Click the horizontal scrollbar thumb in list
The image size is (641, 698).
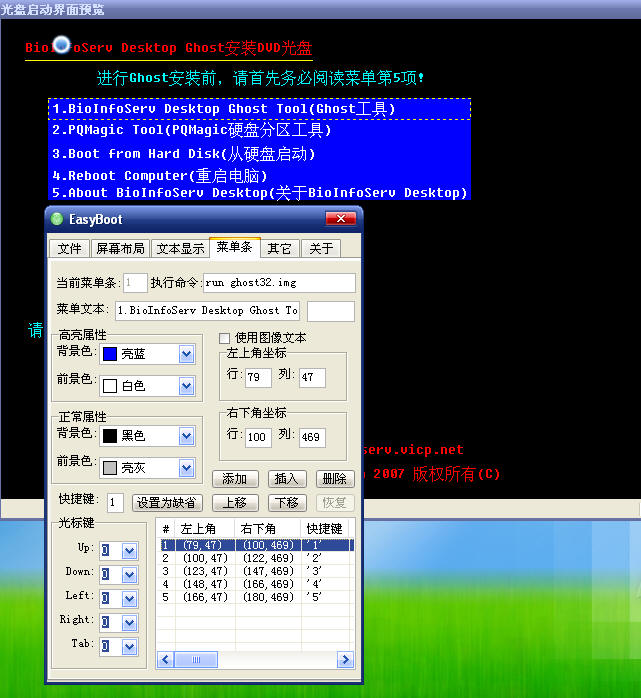(x=196, y=660)
